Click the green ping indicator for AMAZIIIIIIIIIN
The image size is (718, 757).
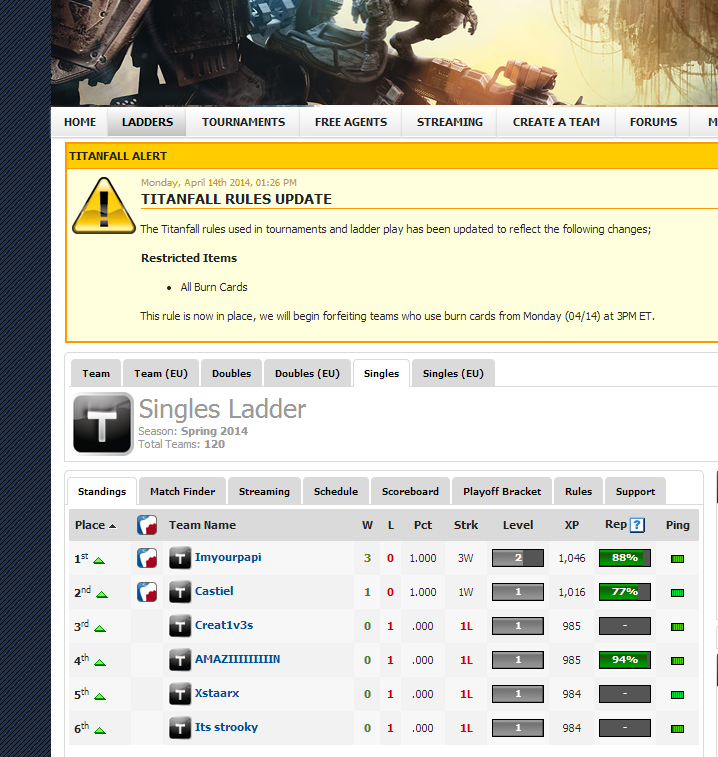tap(677, 660)
